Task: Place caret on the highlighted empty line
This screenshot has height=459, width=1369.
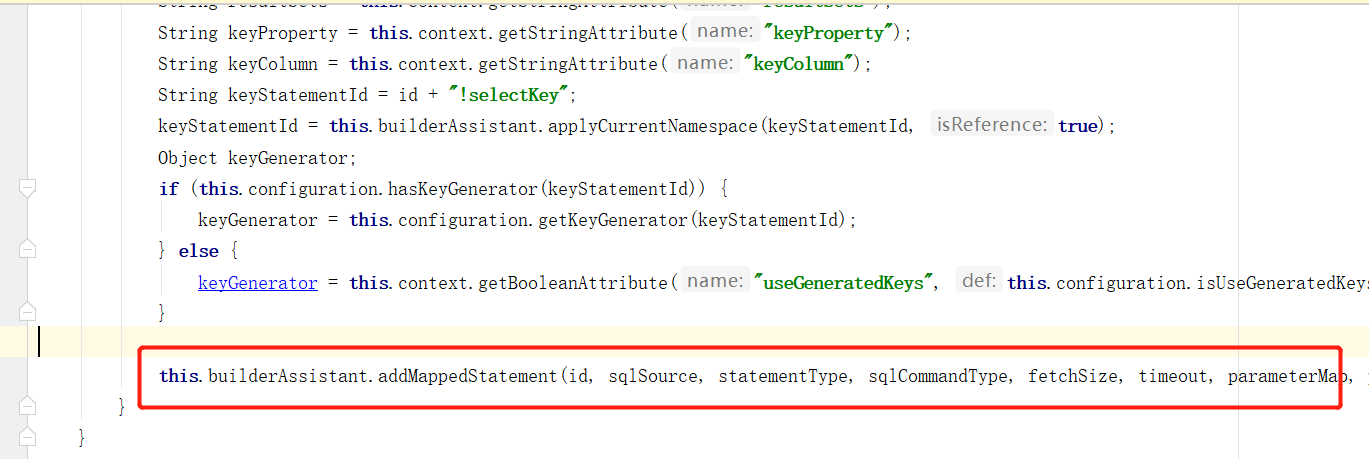Action: tap(700, 341)
